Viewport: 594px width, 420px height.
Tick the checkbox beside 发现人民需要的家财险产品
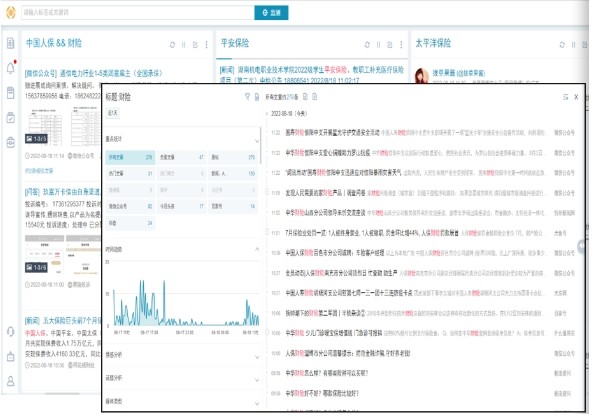pos(267,193)
